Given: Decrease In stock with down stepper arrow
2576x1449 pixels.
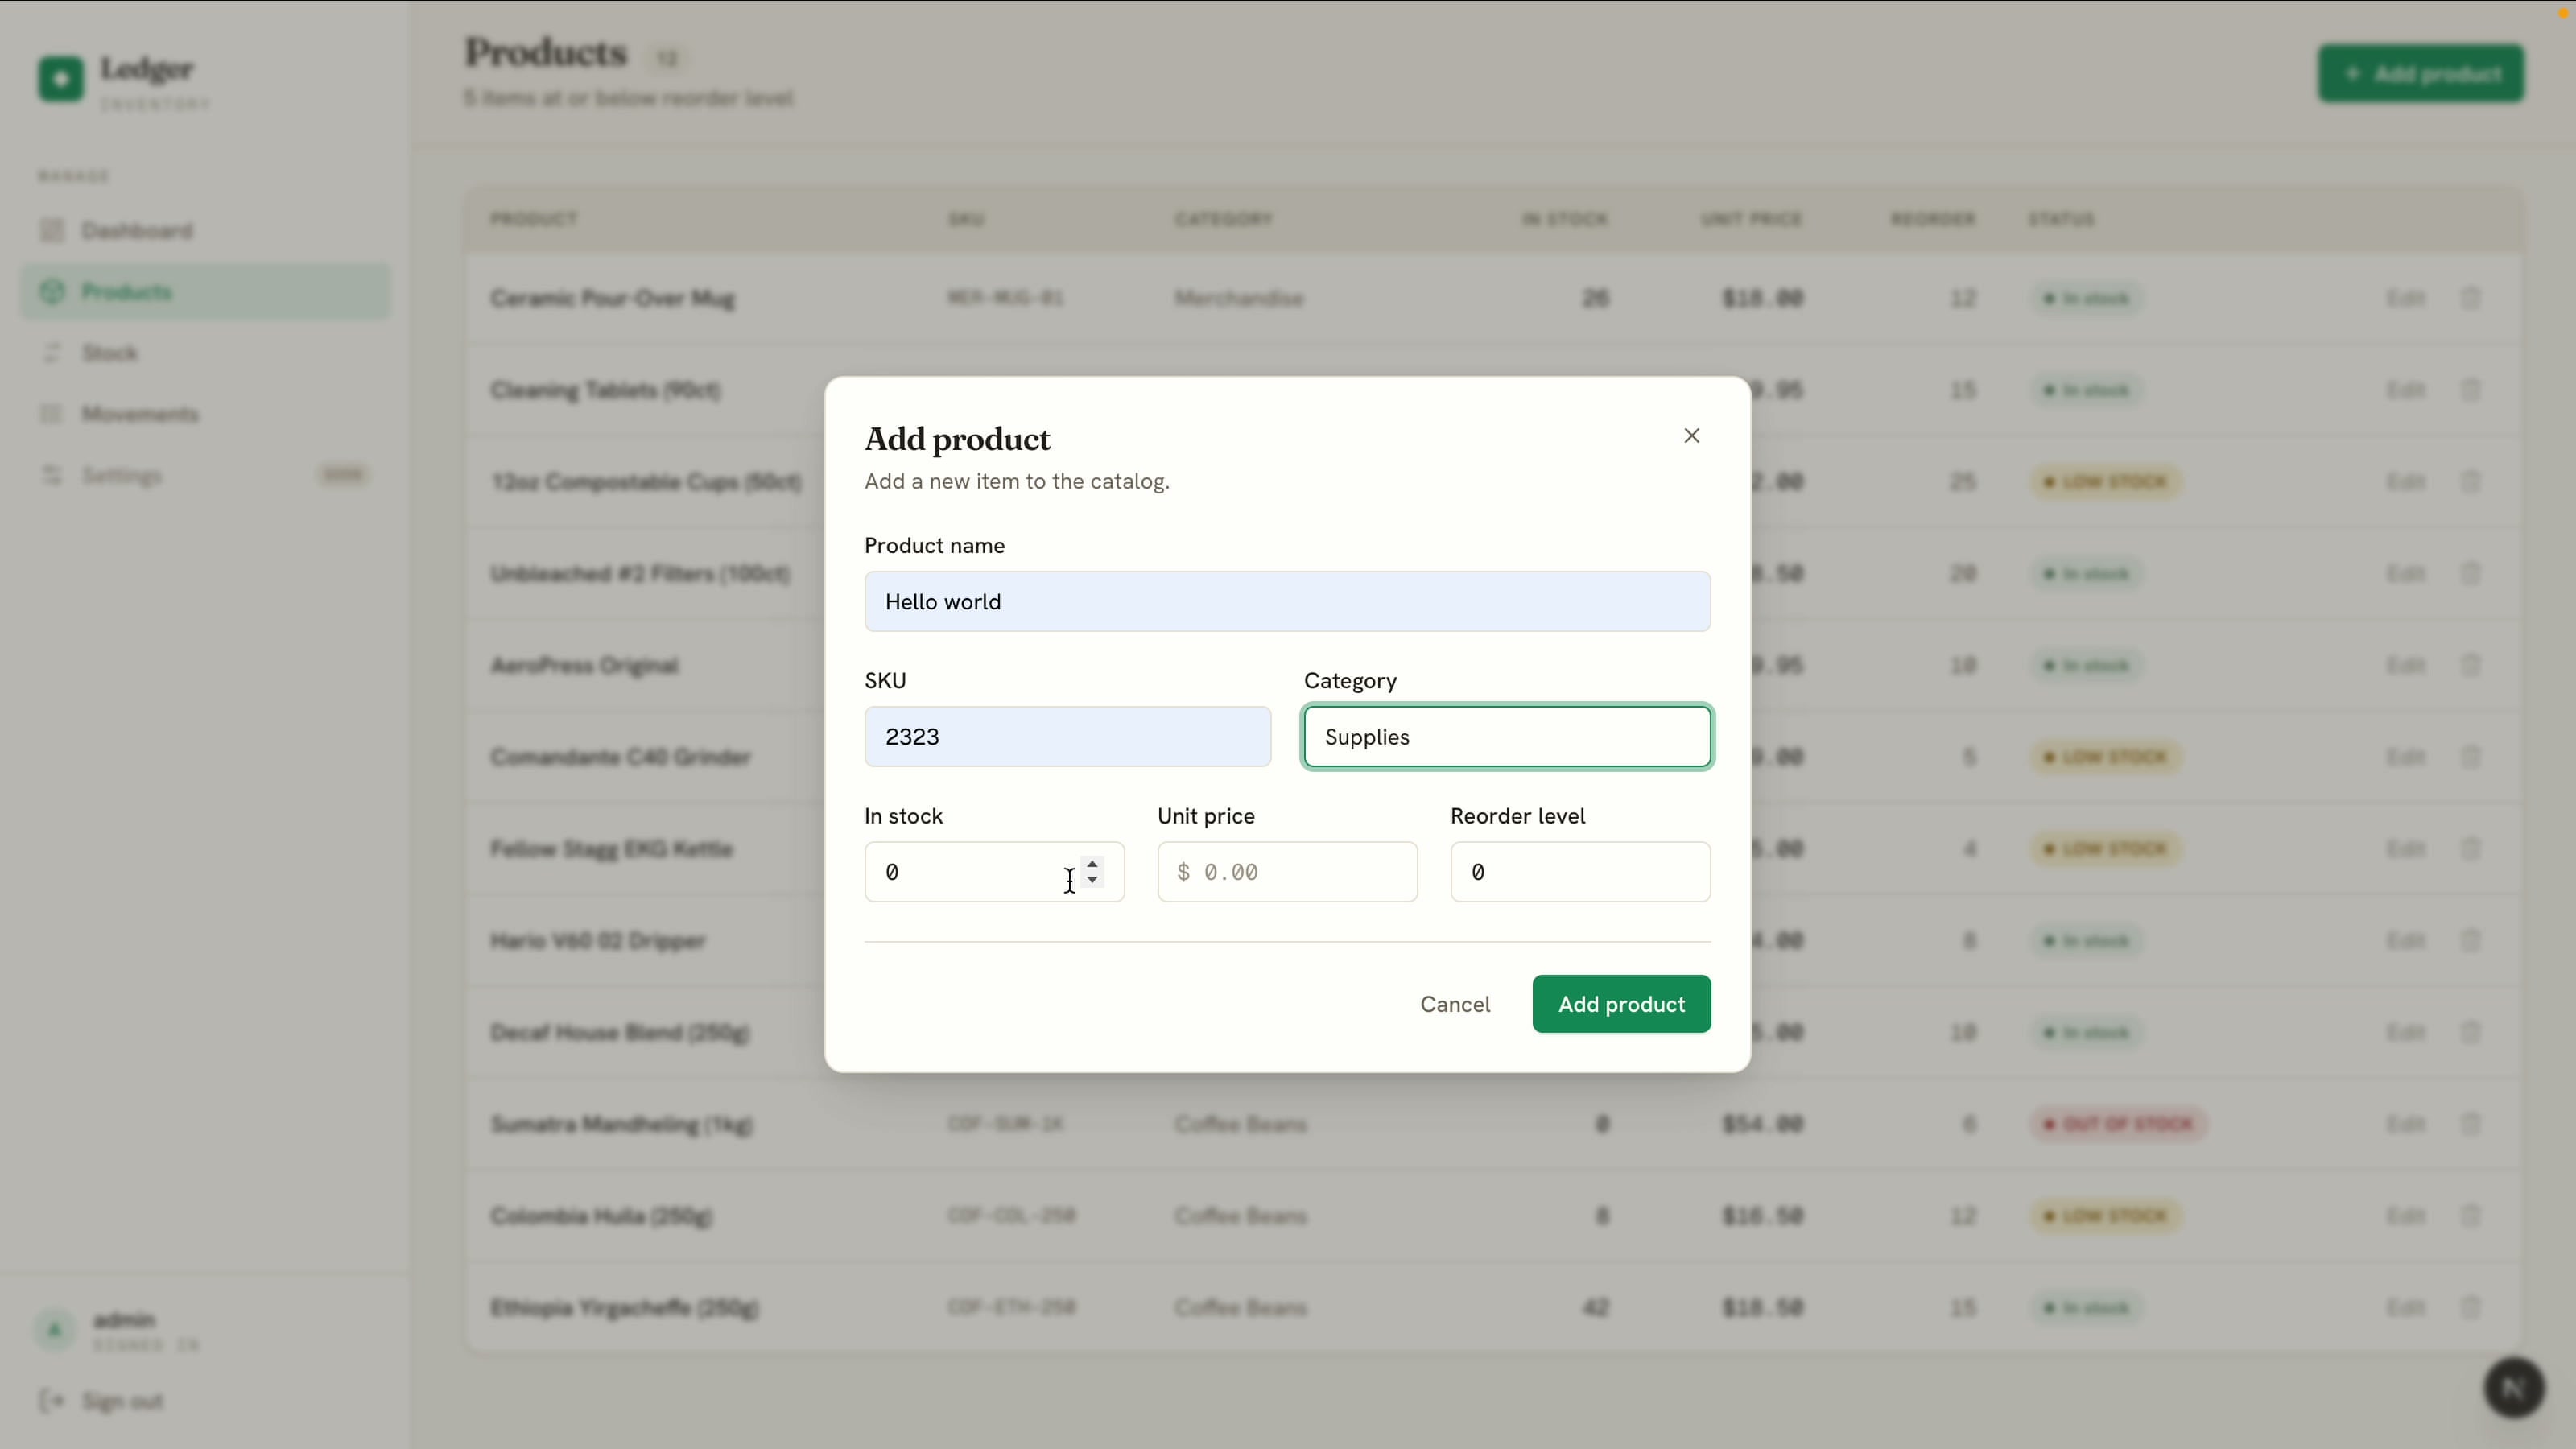Looking at the screenshot, I should pyautogui.click(x=1092, y=880).
